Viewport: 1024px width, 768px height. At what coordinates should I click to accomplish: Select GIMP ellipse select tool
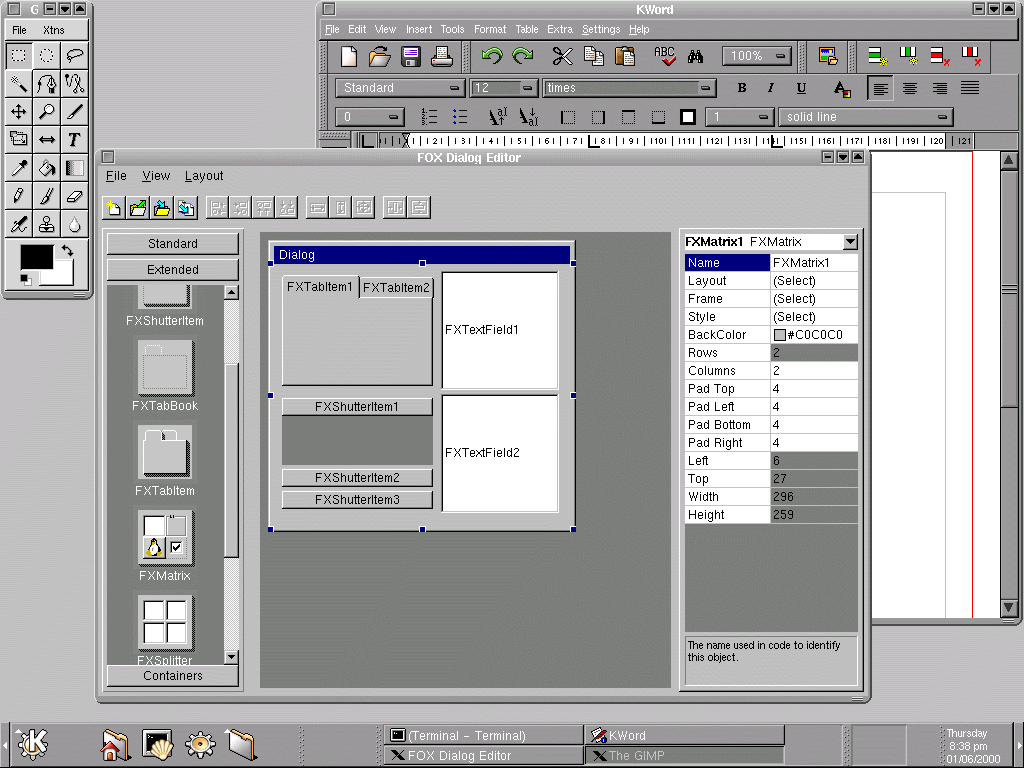[46, 56]
